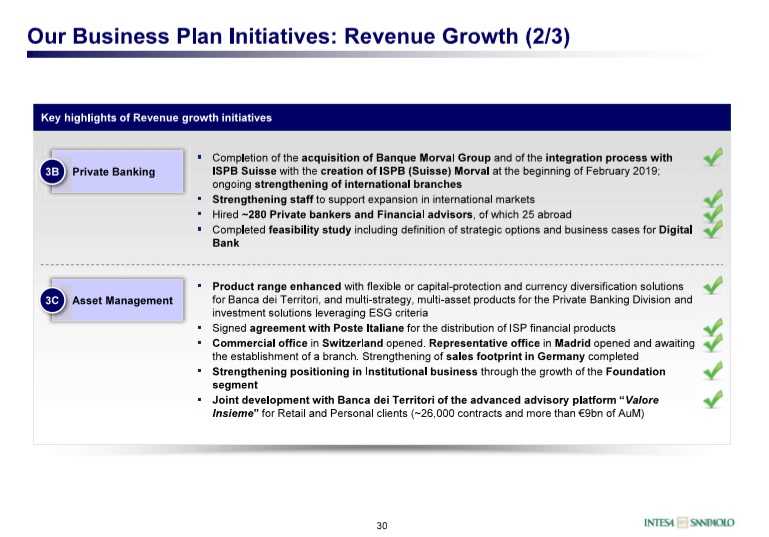Click the slide title Our Business Plan Initiatives
The height and width of the screenshot is (537, 769).
298,36
